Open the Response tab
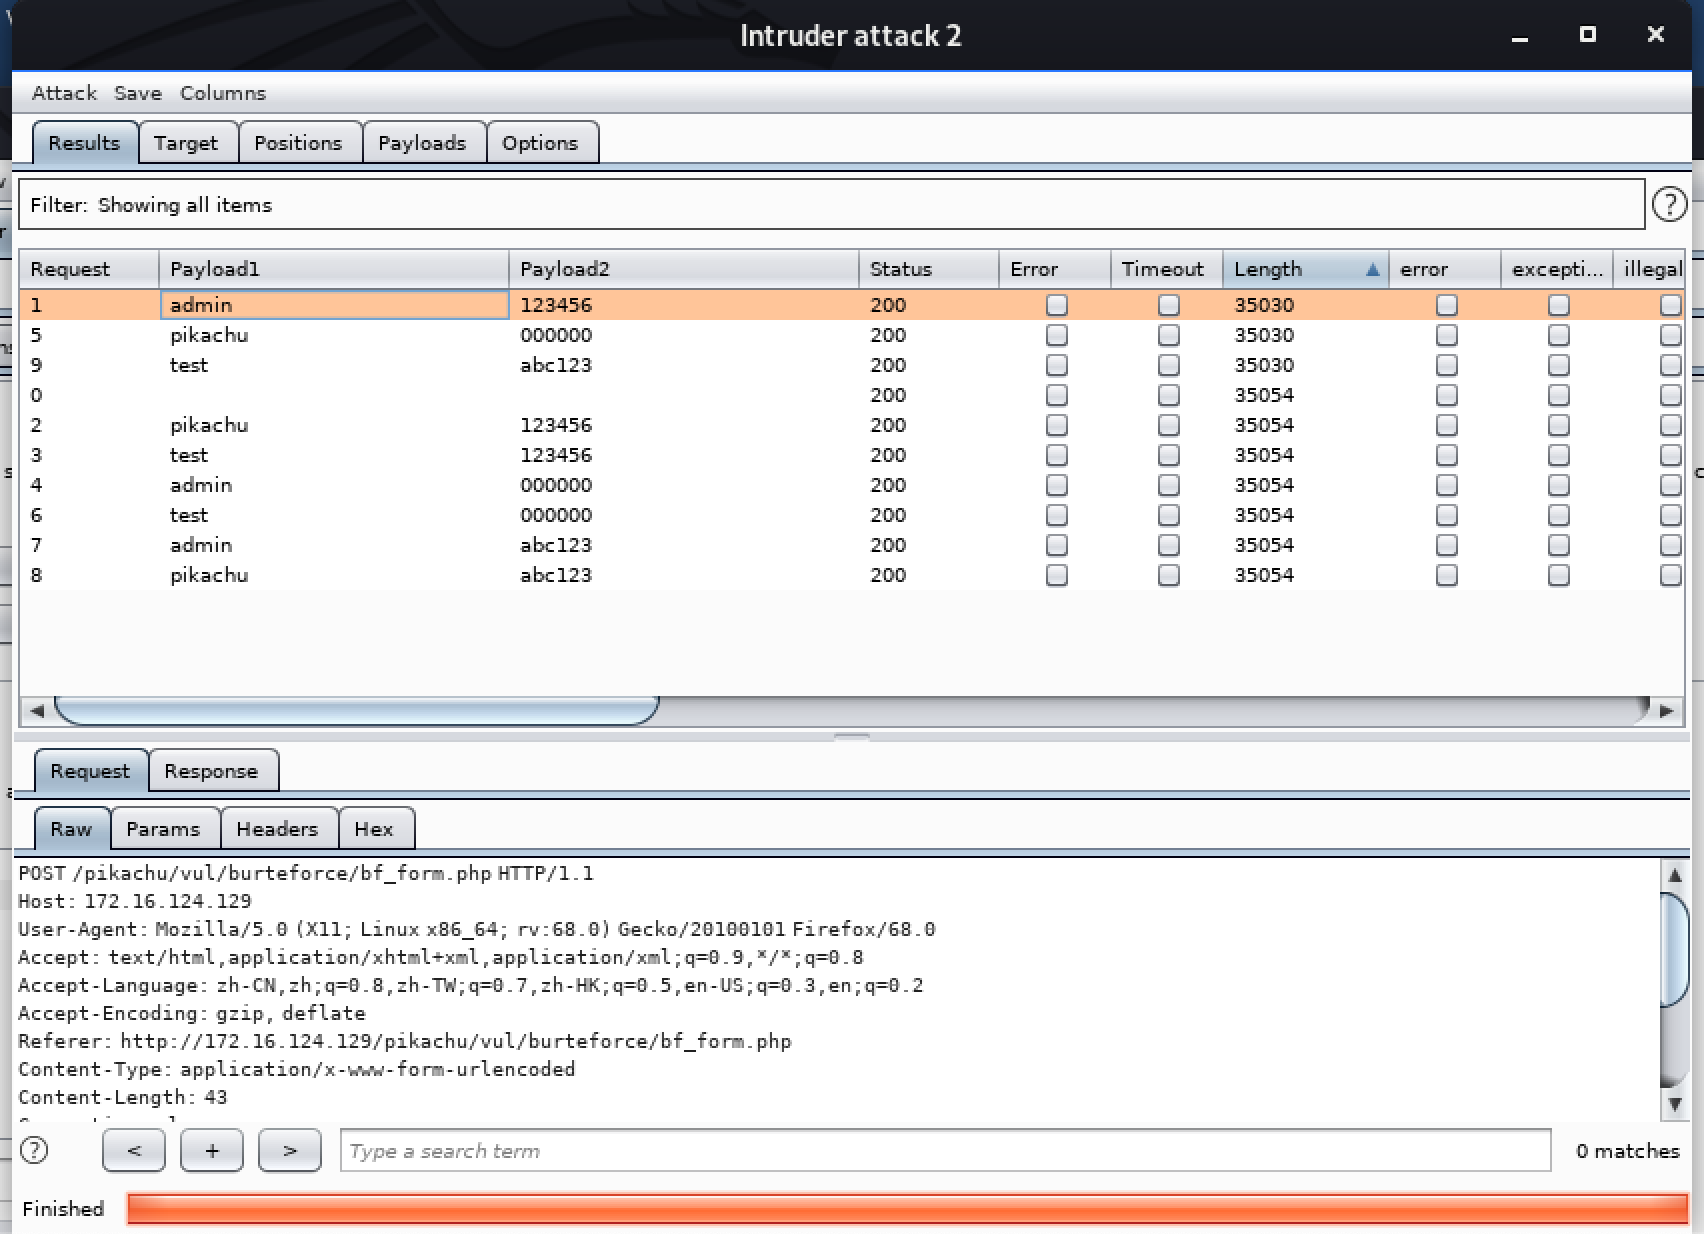 pyautogui.click(x=211, y=771)
